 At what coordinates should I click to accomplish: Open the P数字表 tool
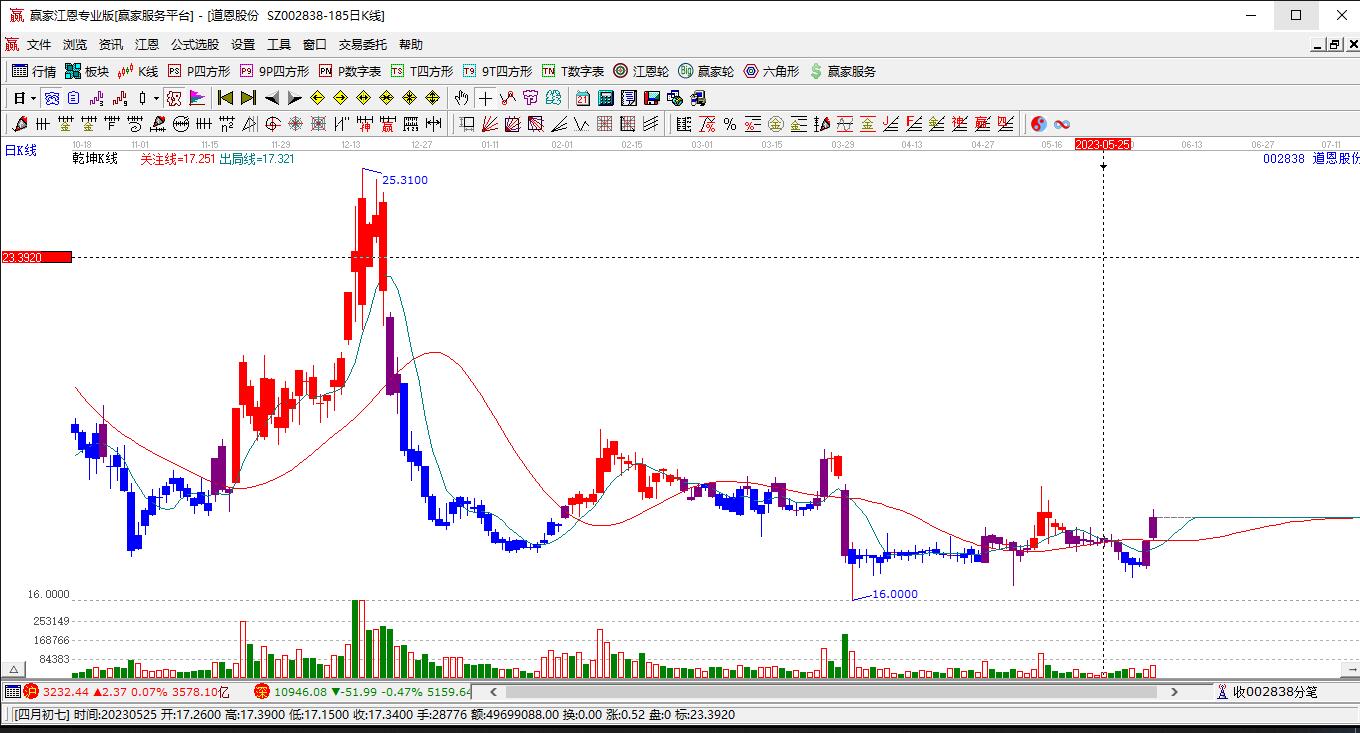(x=350, y=71)
